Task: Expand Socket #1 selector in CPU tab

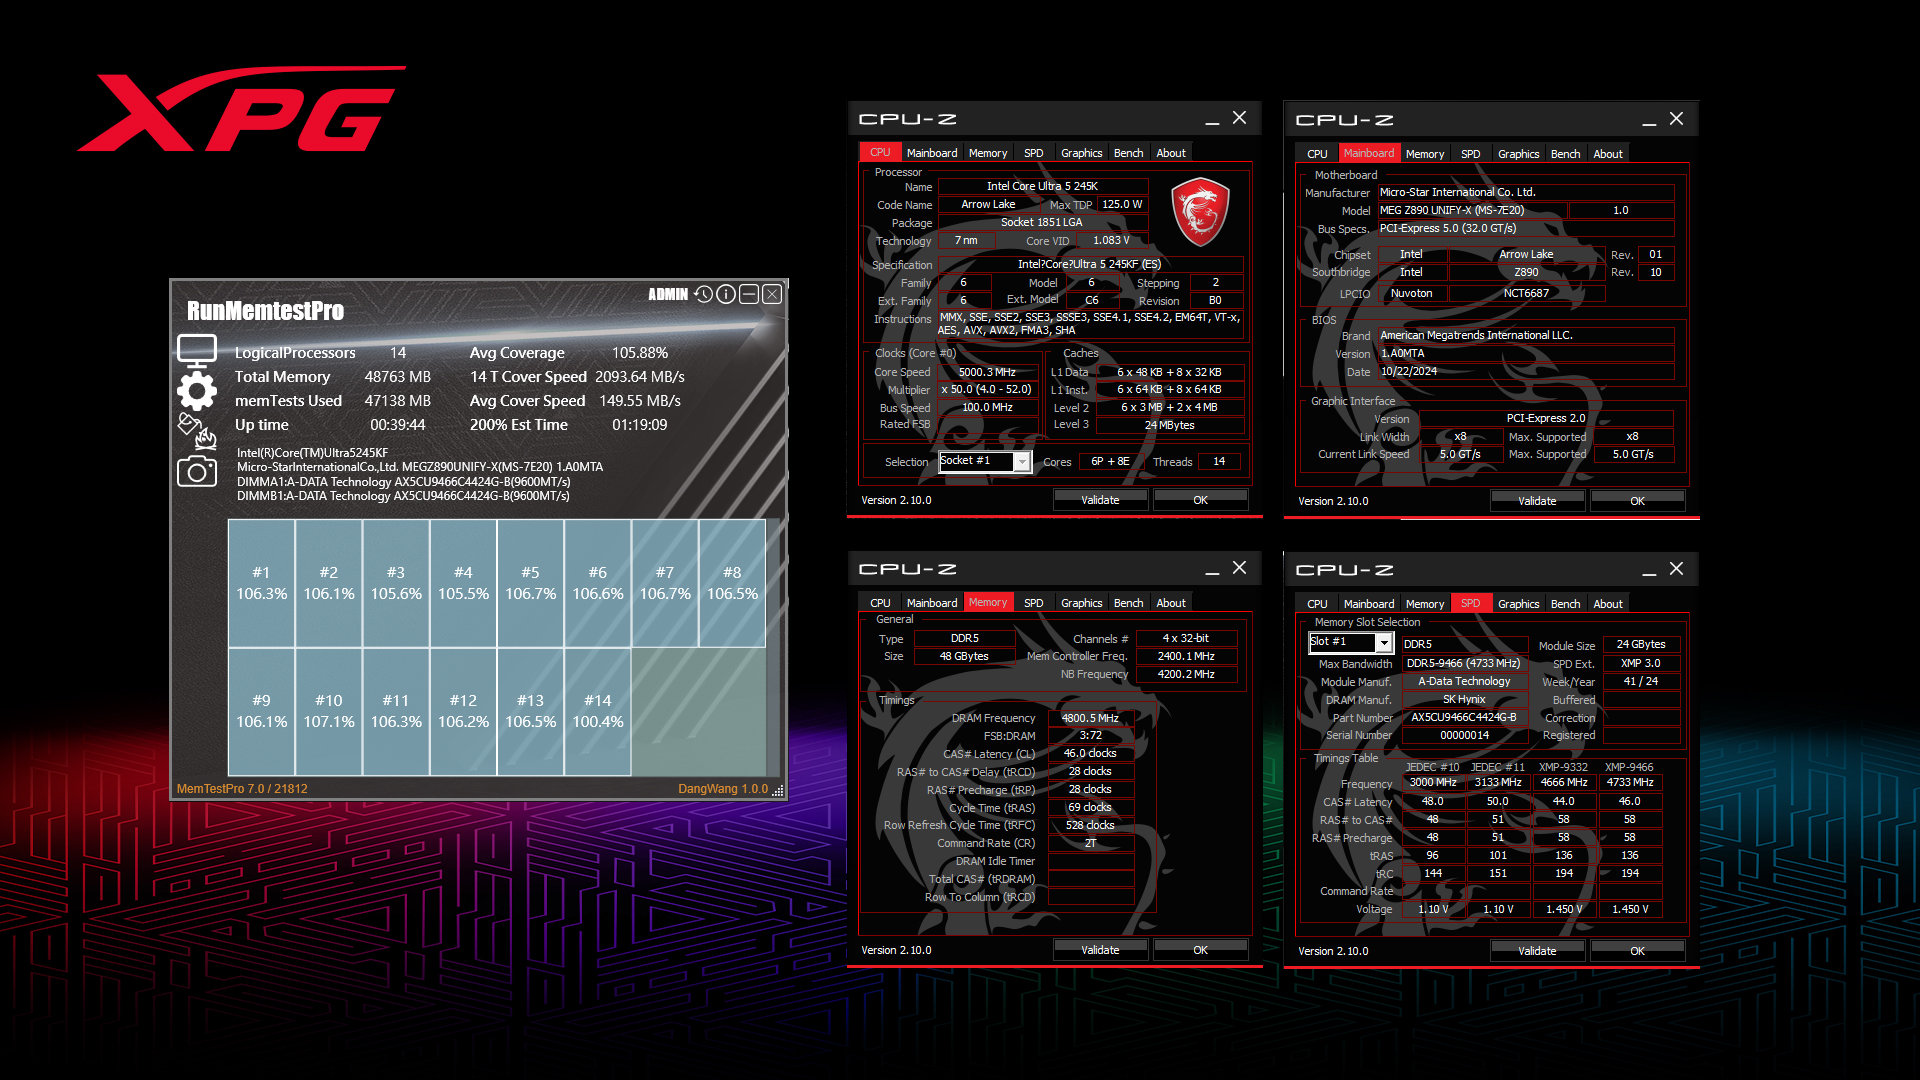Action: coord(1022,462)
